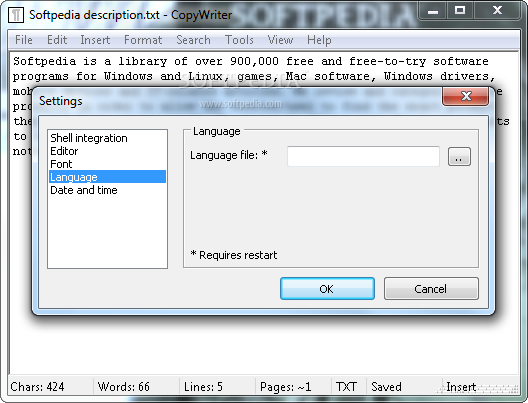This screenshot has width=528, height=403.
Task: Close the CopyWriter window
Action: pyautogui.click(x=497, y=11)
